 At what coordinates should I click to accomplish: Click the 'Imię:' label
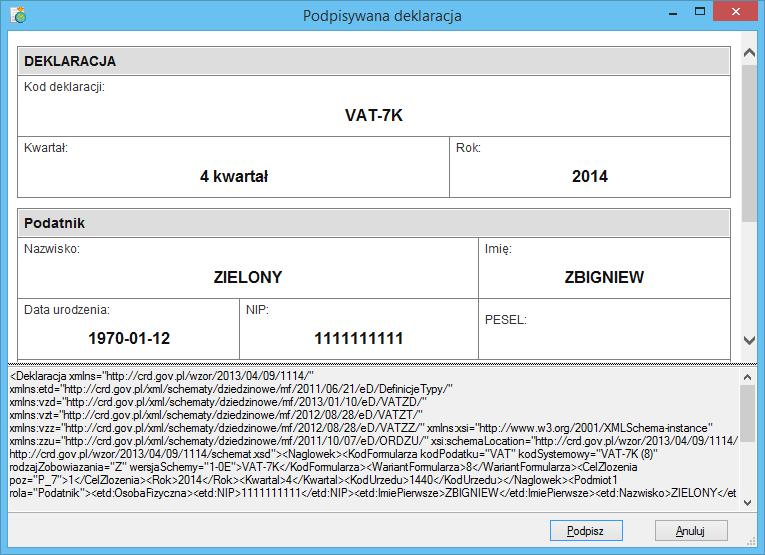point(498,249)
